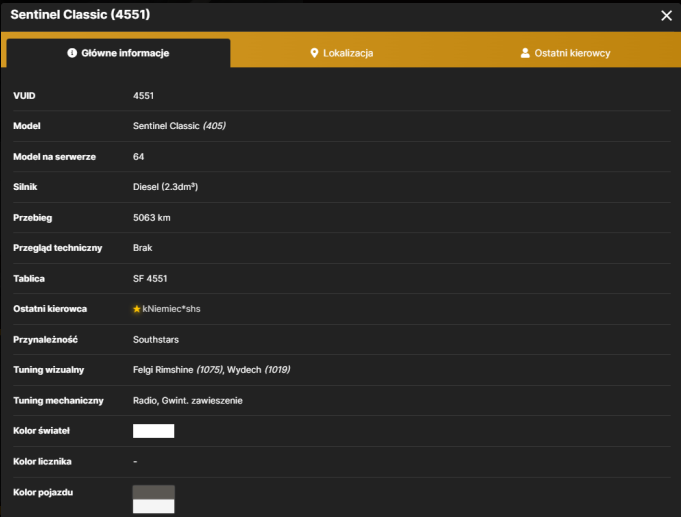Screen dimensions: 681x517
Task: Click the gold star next to kNiemiec*shs
Action: [137, 309]
